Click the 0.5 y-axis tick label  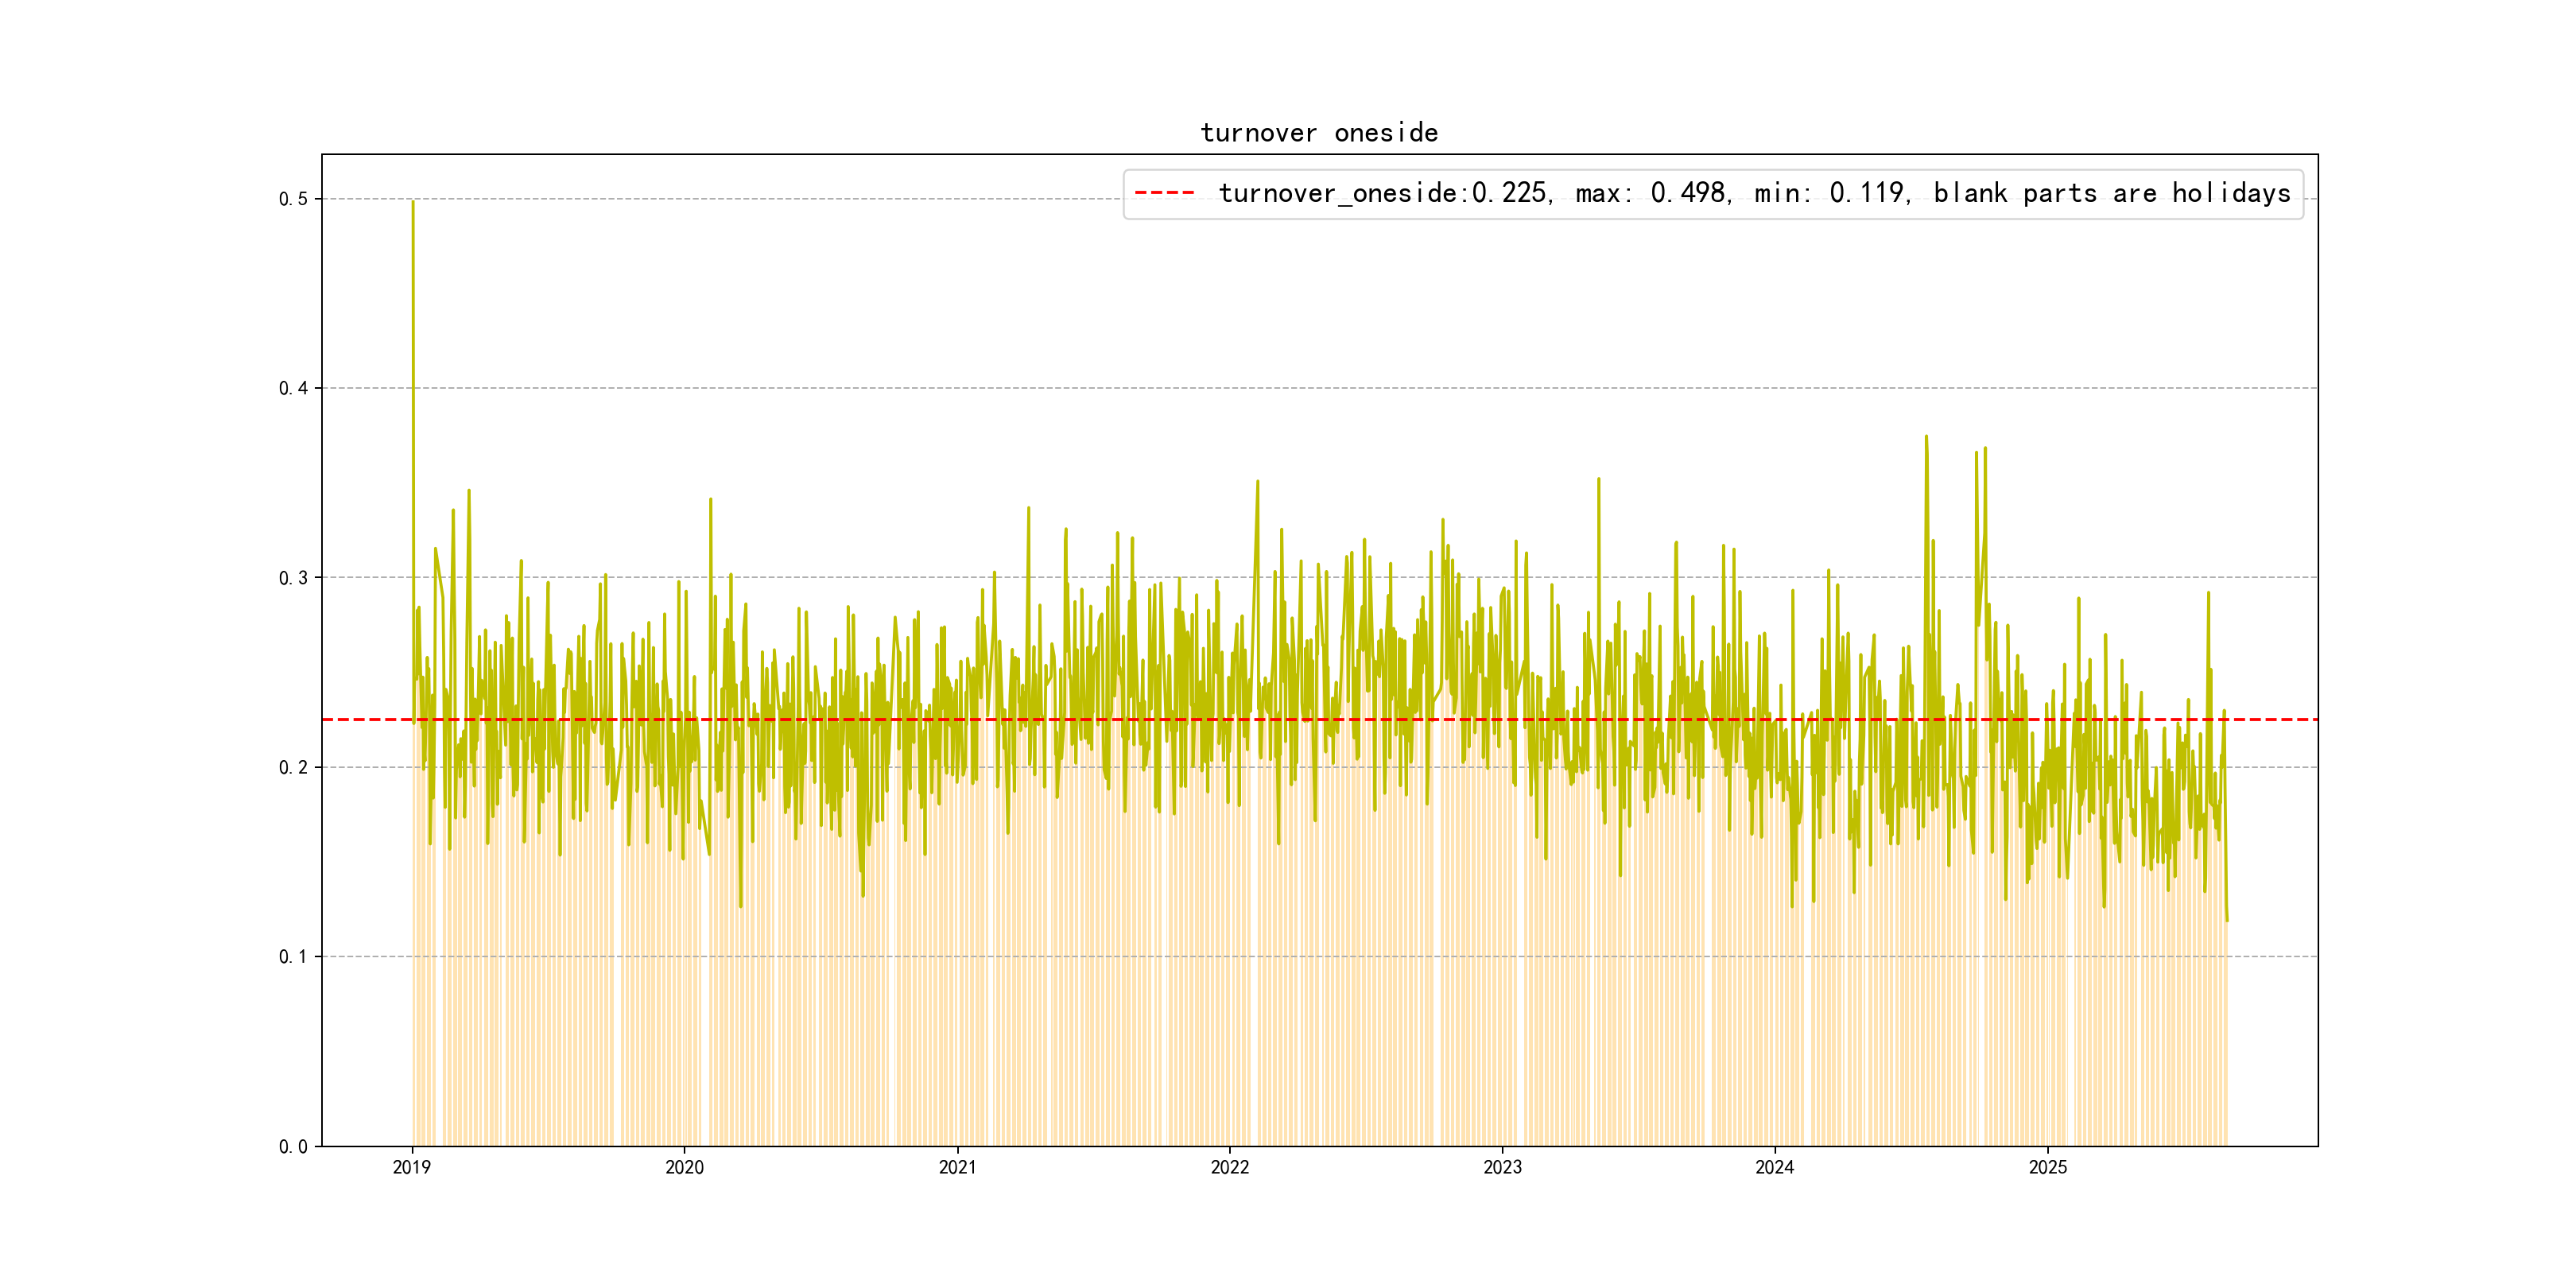(x=293, y=199)
